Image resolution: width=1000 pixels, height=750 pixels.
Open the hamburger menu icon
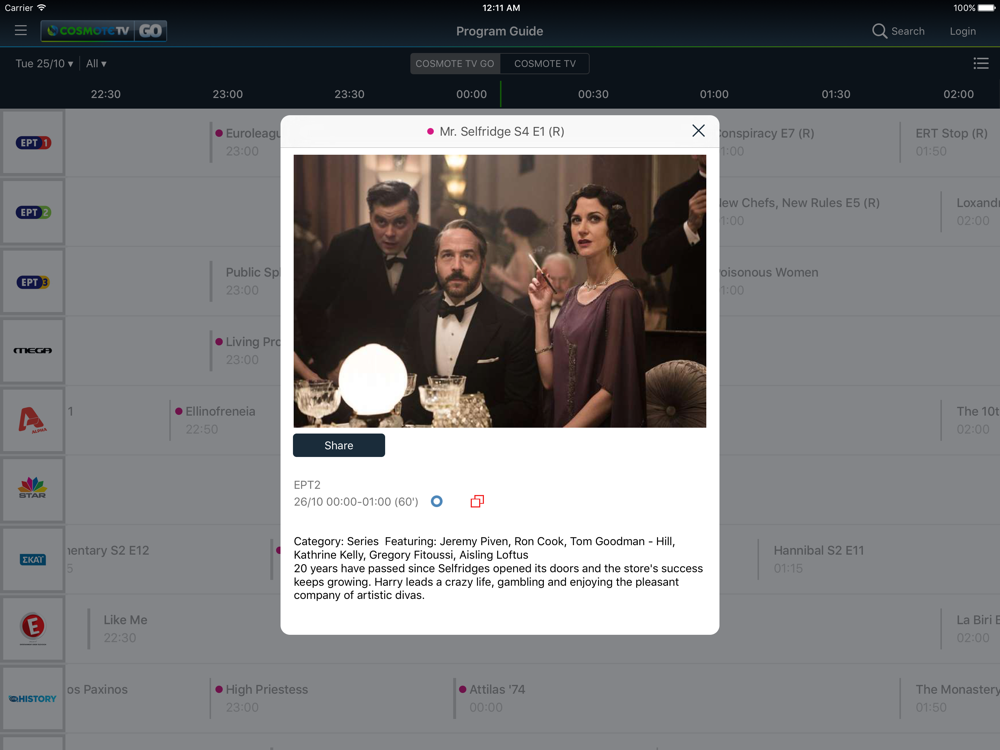[x=20, y=31]
